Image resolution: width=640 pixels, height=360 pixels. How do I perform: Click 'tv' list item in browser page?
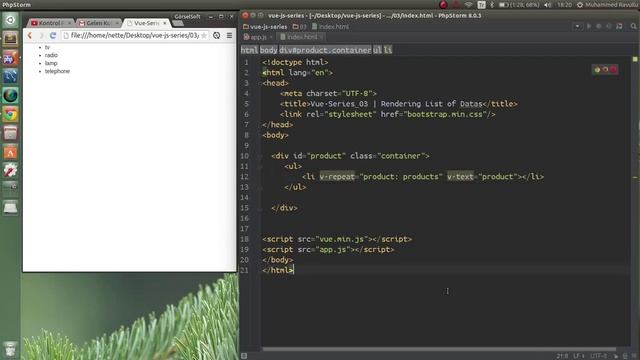point(47,47)
